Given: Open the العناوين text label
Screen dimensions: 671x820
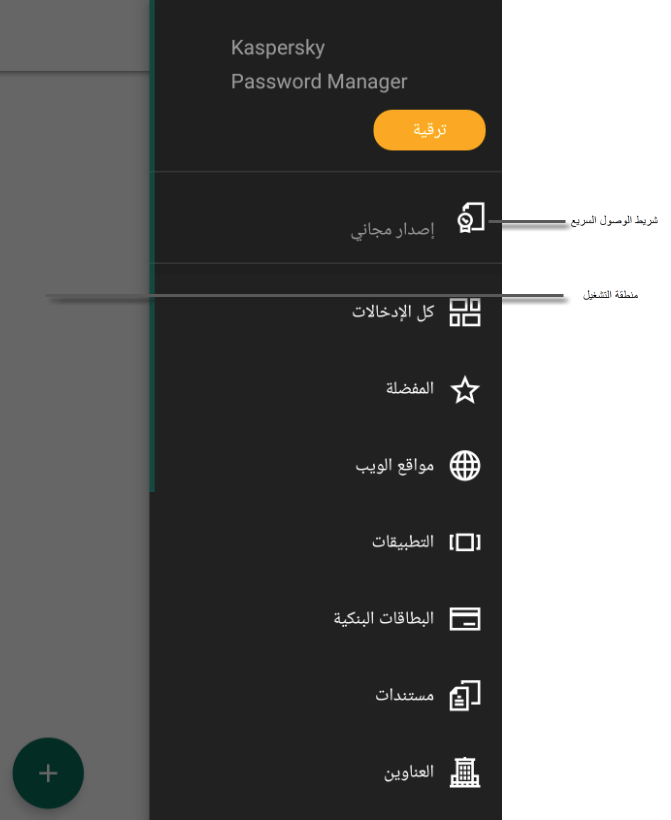Looking at the screenshot, I should (x=409, y=773).
